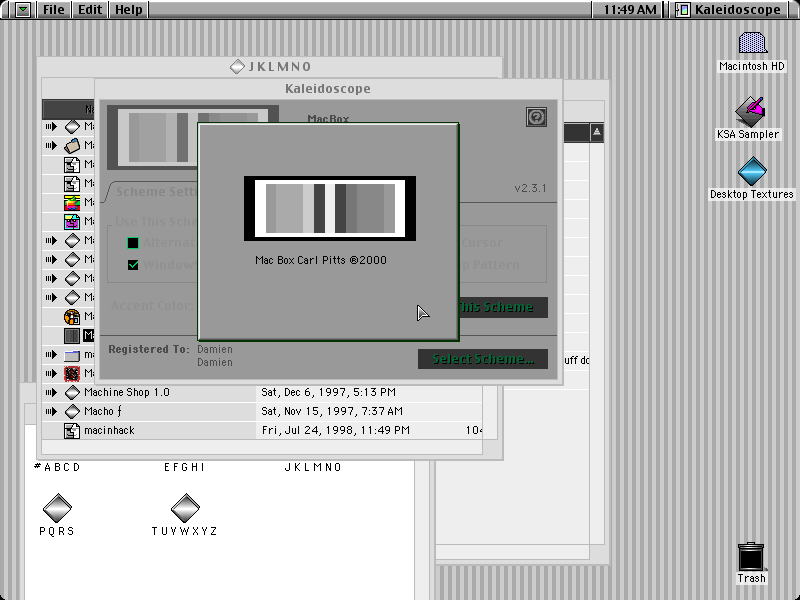Select the orange globe file icon
The width and height of the screenshot is (800, 600).
click(x=72, y=316)
